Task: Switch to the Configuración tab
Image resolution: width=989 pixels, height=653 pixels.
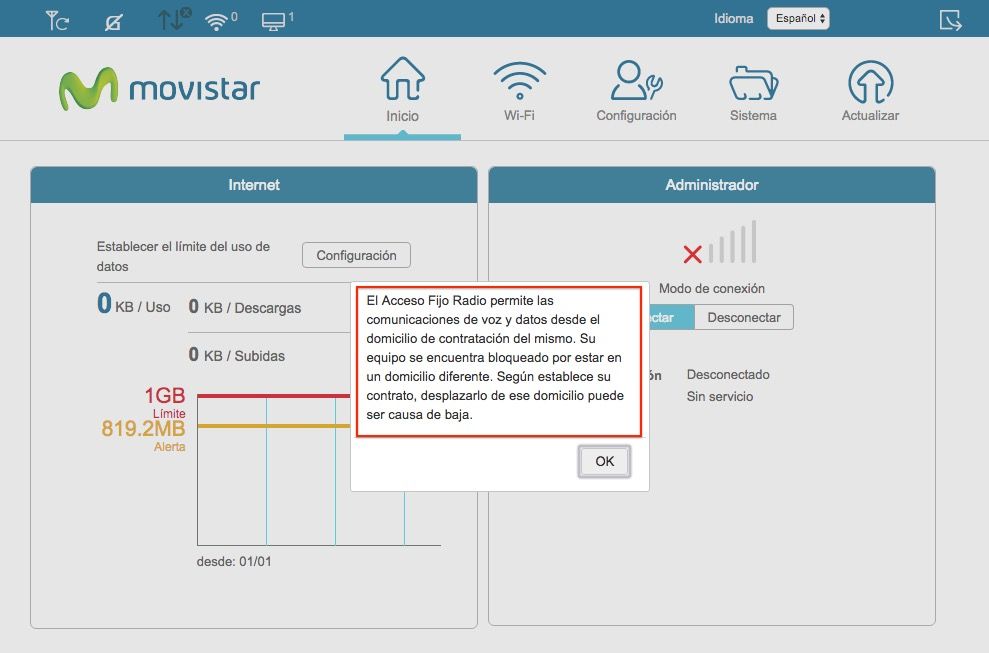Action: point(636,92)
